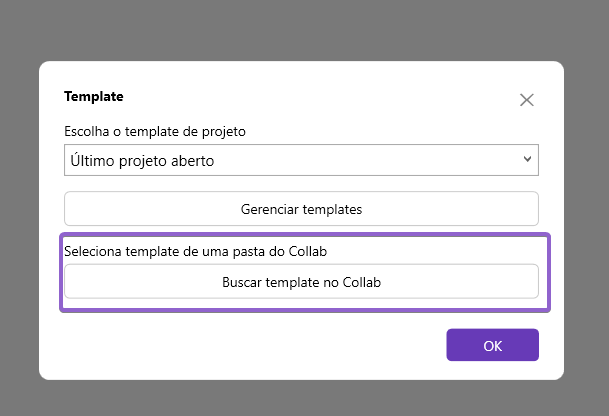Dismiss the dialog using the top-right cross icon

pyautogui.click(x=527, y=100)
